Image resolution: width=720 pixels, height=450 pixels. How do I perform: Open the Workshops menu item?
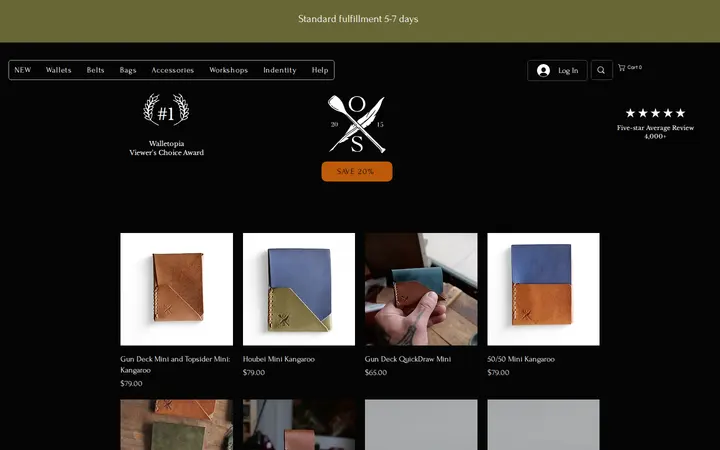(228, 70)
